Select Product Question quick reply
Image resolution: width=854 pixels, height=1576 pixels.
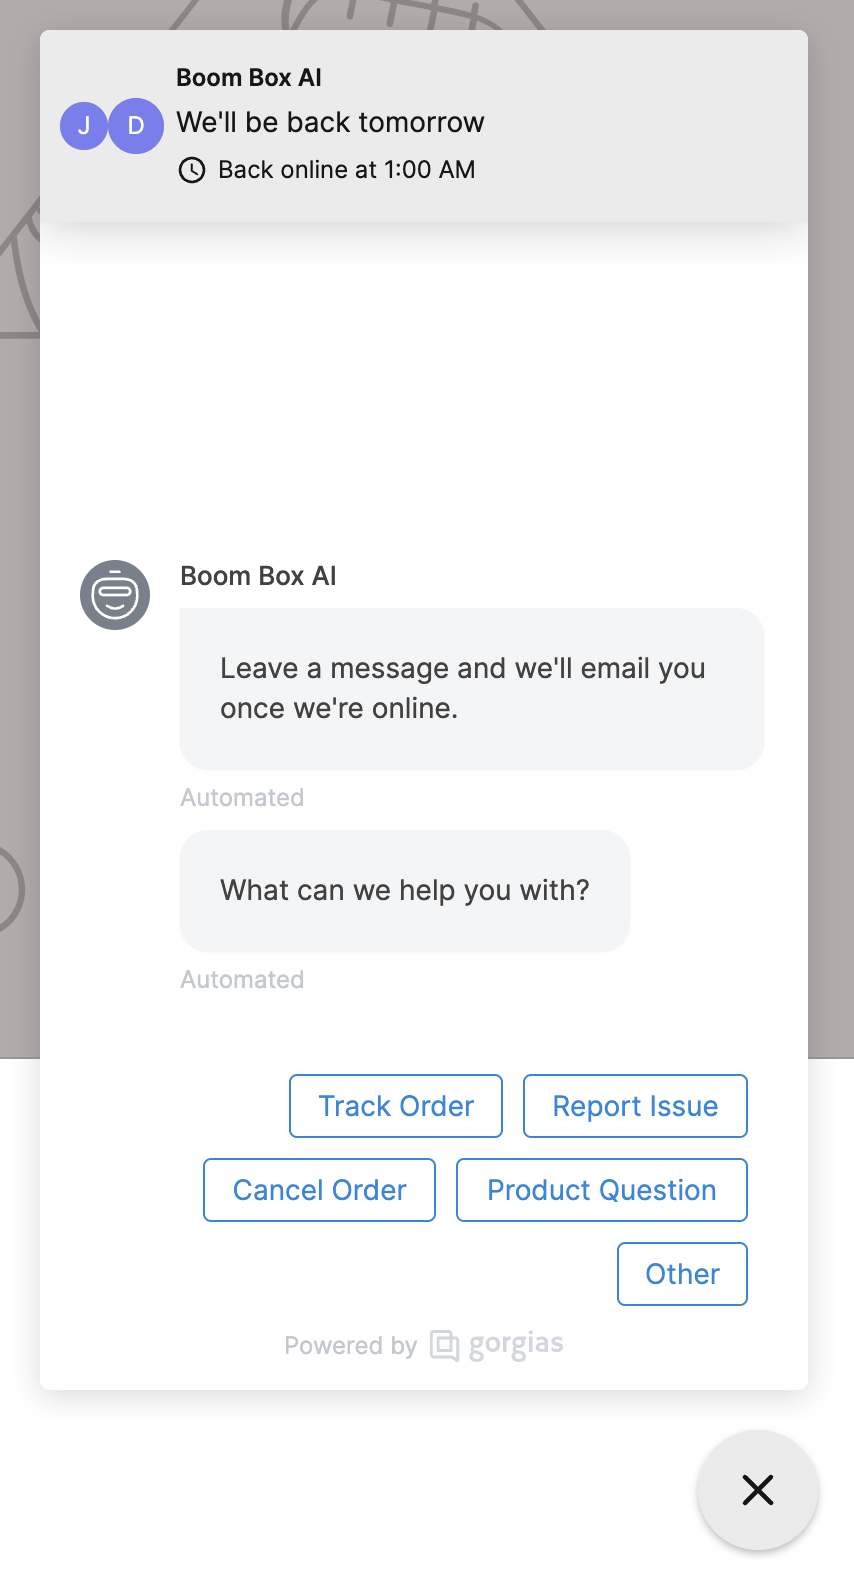point(602,1190)
